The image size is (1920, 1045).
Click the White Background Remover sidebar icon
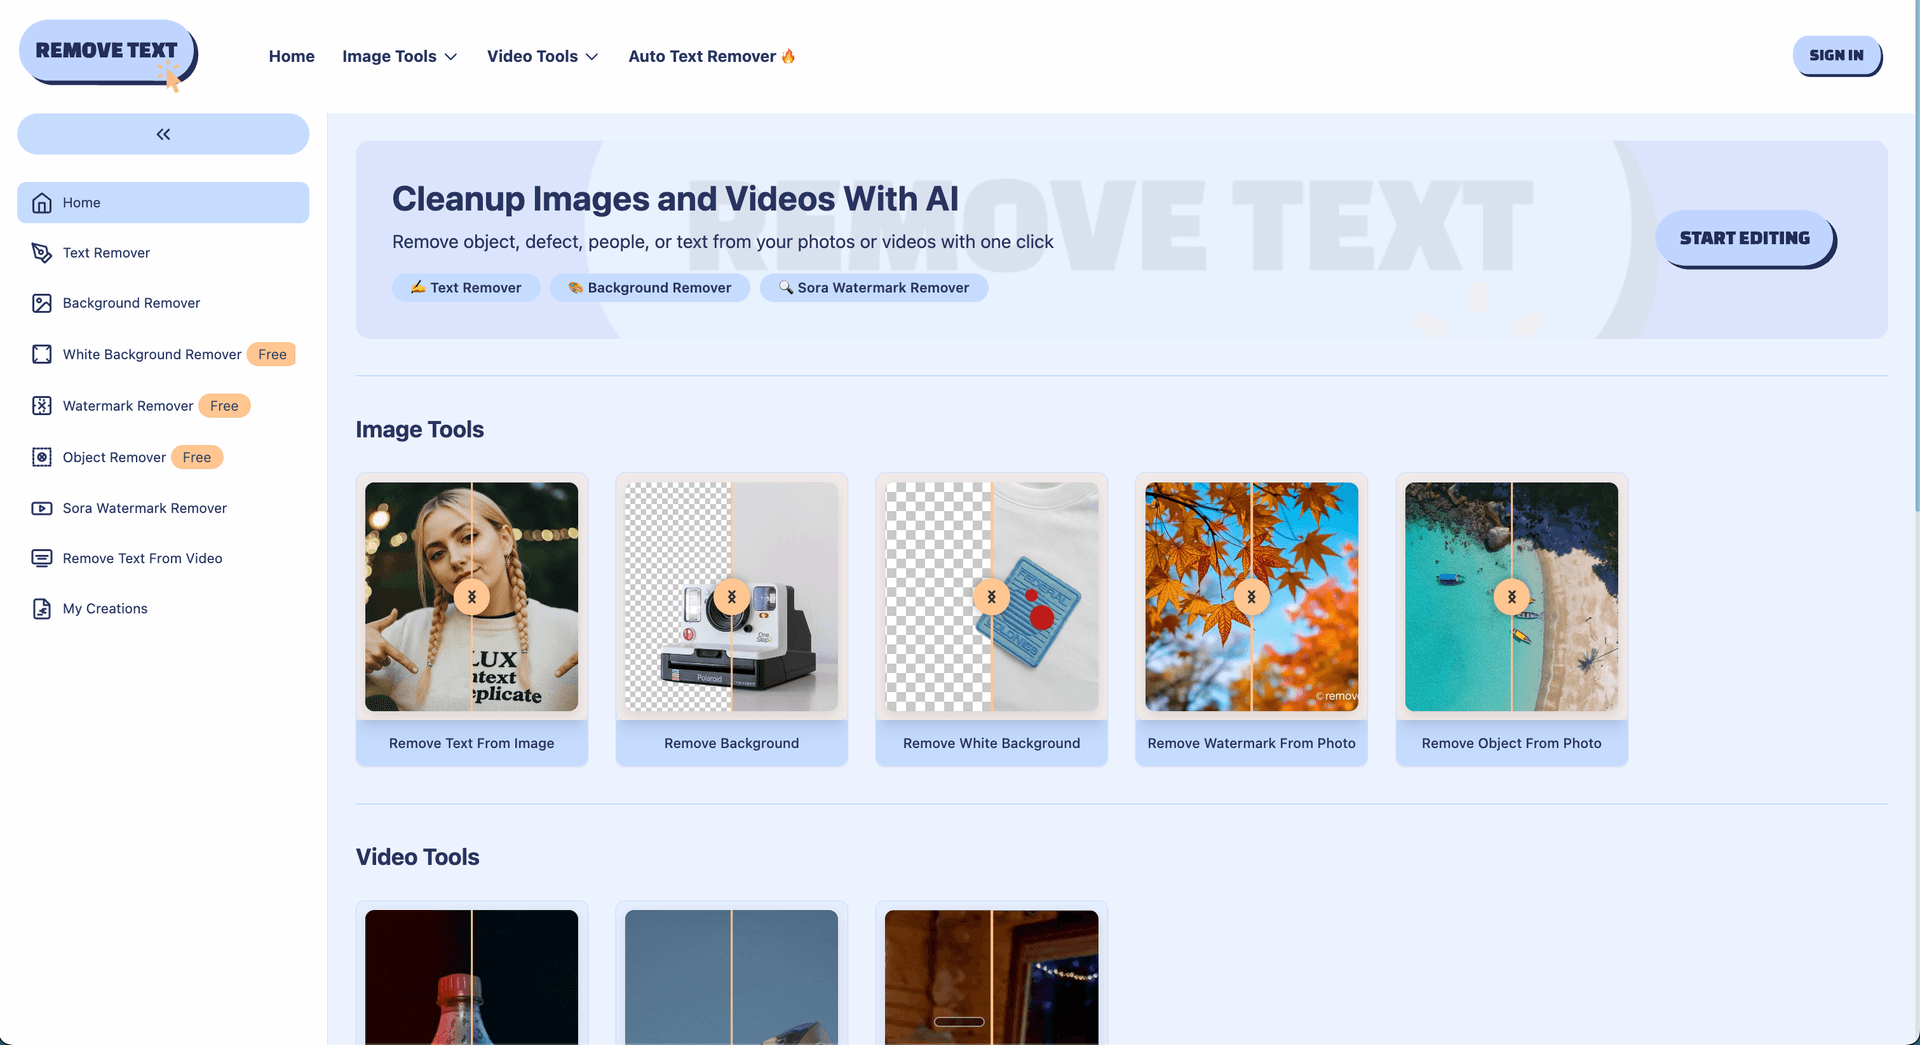(41, 354)
